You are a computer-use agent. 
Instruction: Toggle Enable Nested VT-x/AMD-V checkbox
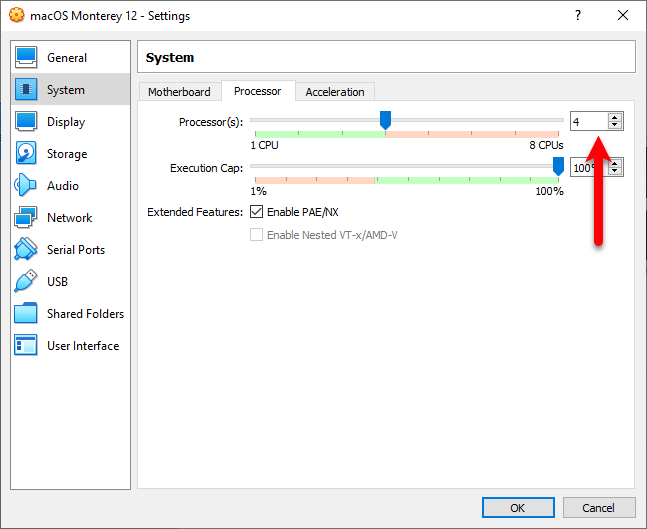[x=256, y=235]
